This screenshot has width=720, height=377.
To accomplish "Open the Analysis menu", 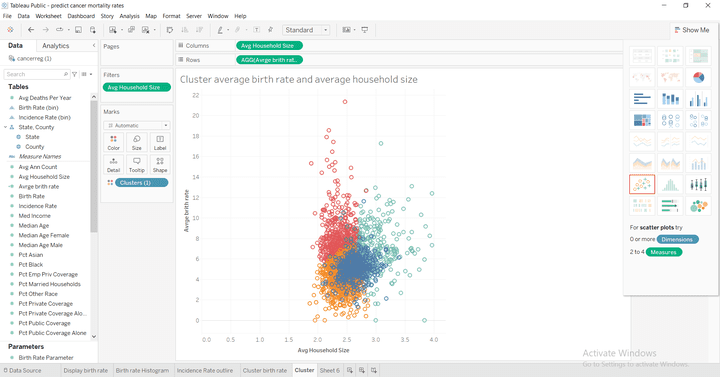I will tap(129, 16).
